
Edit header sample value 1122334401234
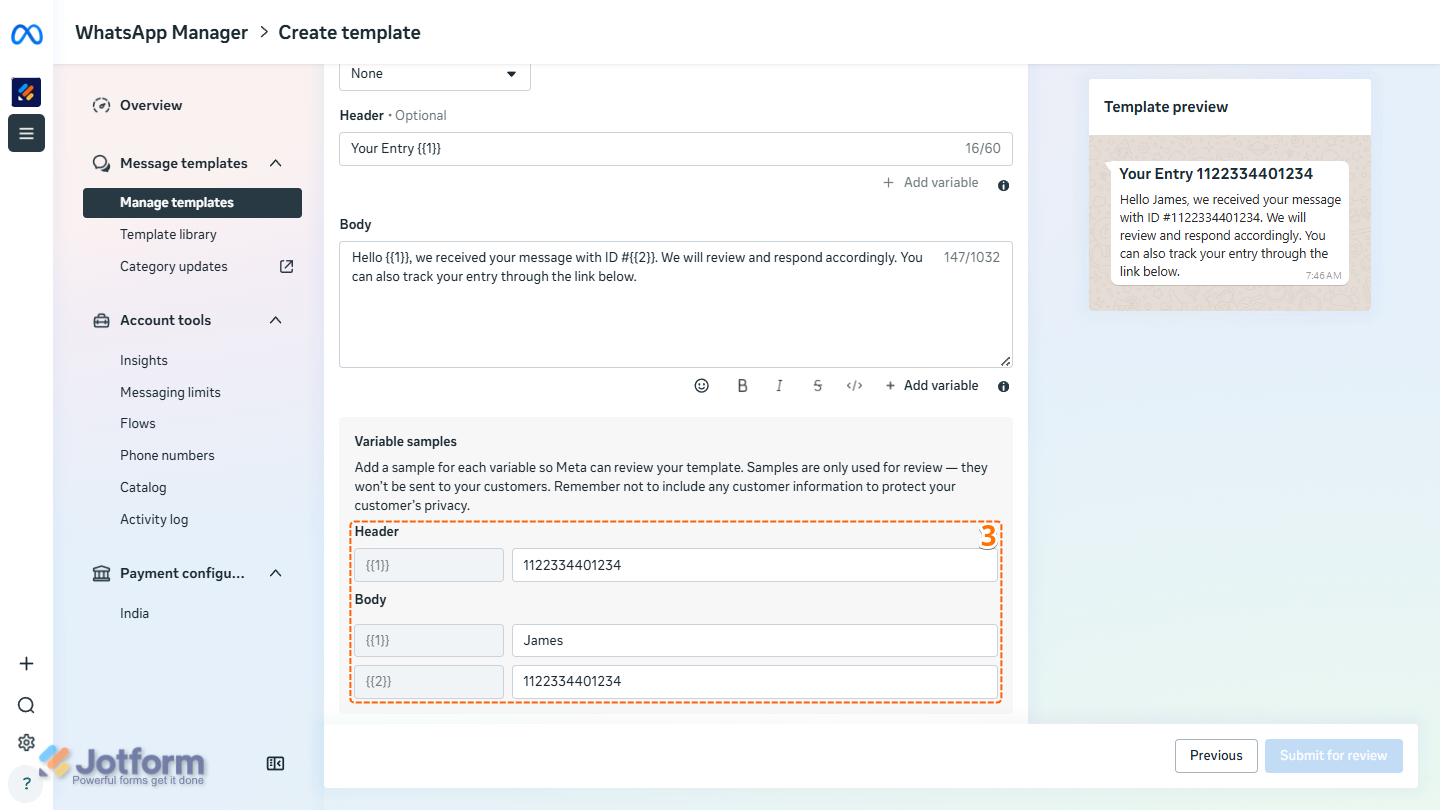(754, 565)
